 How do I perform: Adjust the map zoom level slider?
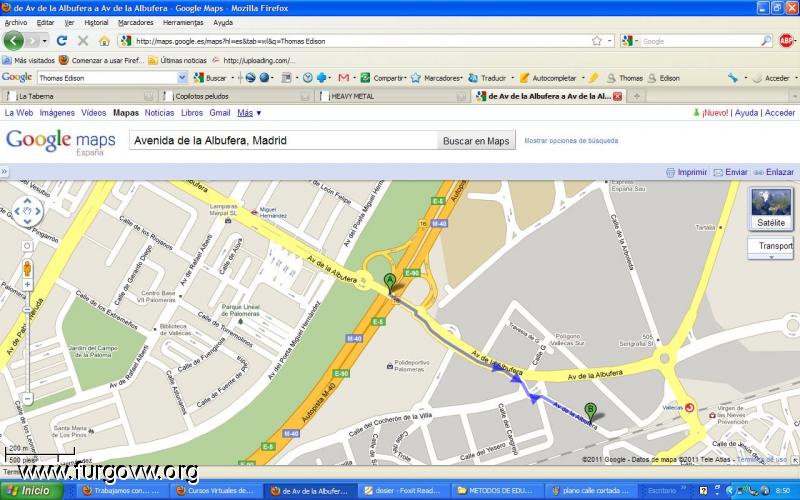point(27,310)
